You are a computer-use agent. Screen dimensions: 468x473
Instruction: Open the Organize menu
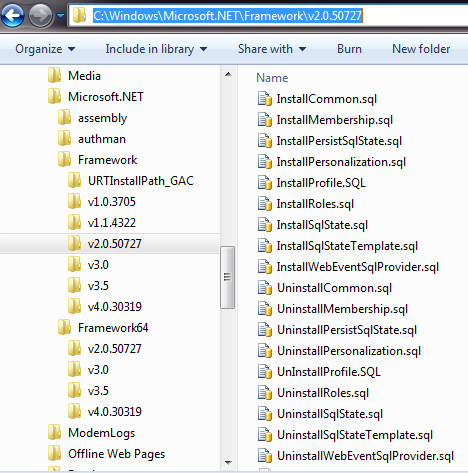(x=45, y=49)
